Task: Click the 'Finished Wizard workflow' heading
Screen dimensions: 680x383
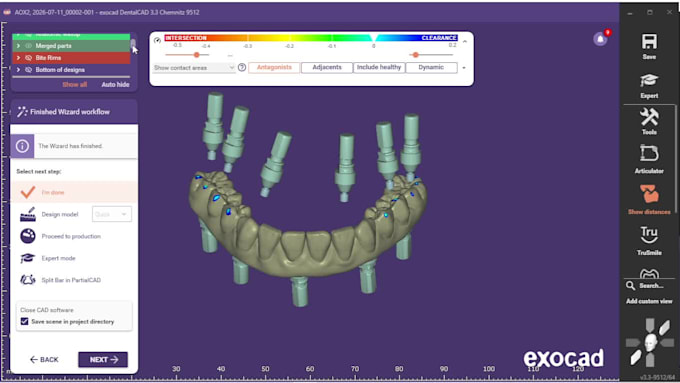Action: [x=70, y=111]
